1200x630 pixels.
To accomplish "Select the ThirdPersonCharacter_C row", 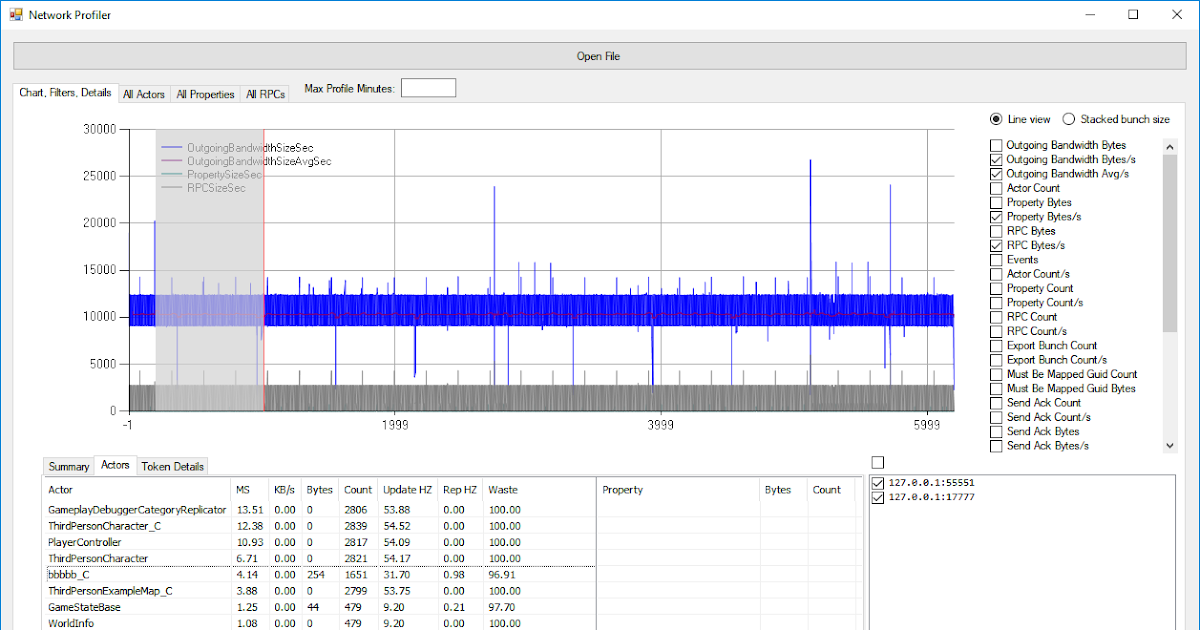I will click(319, 526).
